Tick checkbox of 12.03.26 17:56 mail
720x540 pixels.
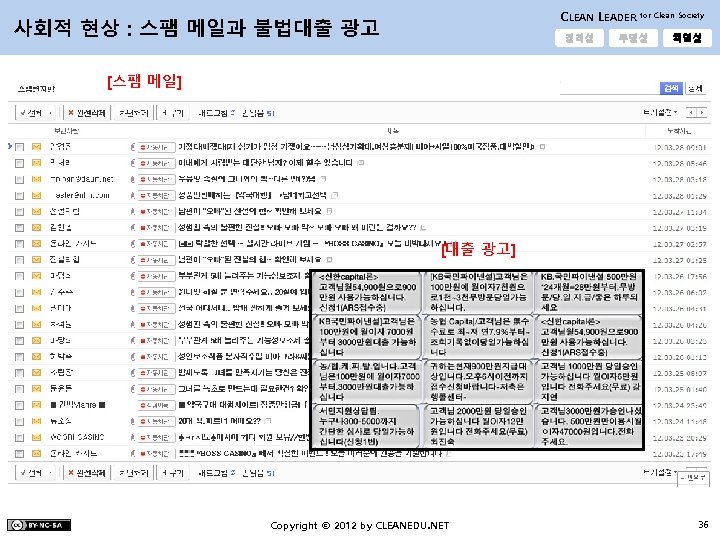(19, 276)
